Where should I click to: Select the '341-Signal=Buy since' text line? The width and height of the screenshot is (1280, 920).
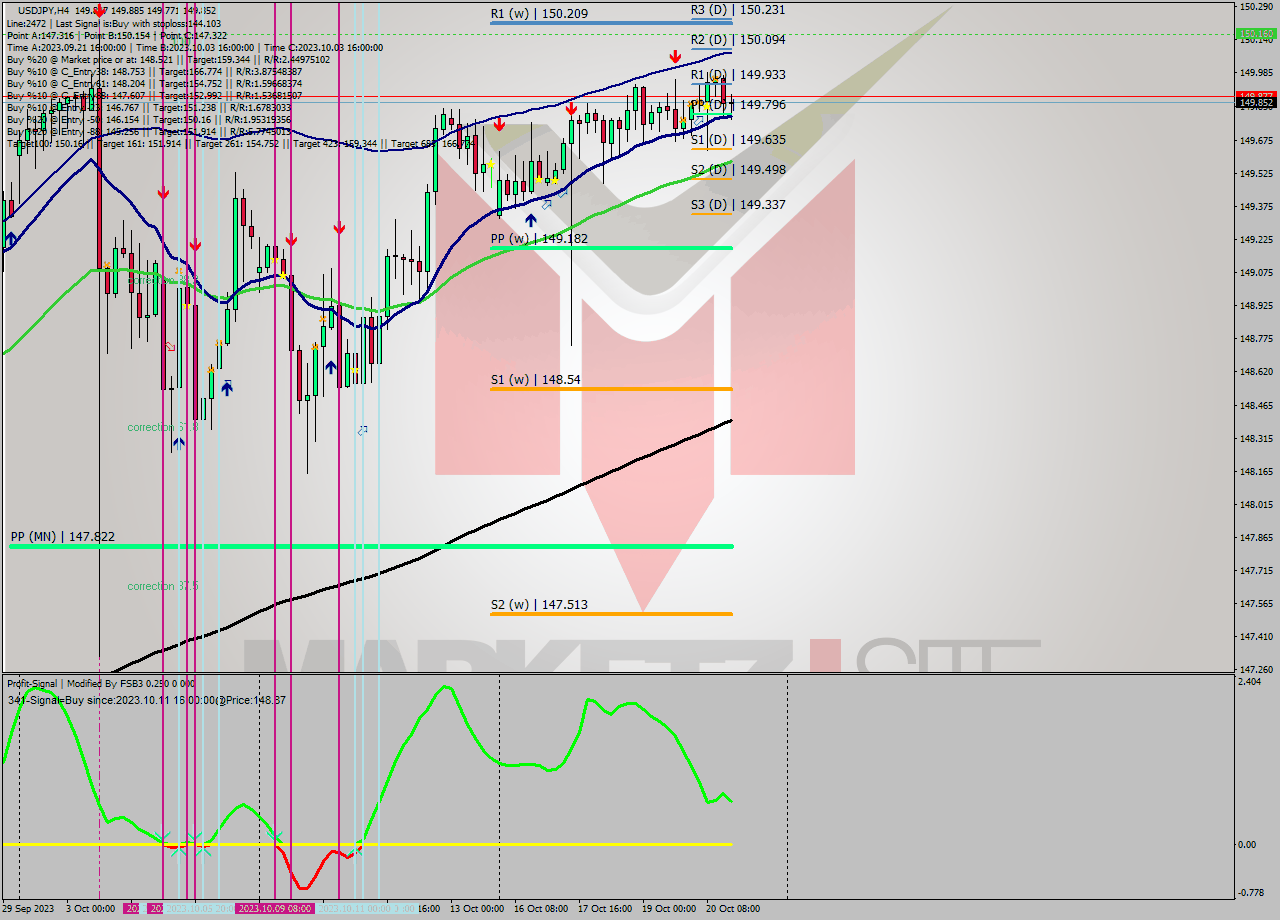click(146, 700)
